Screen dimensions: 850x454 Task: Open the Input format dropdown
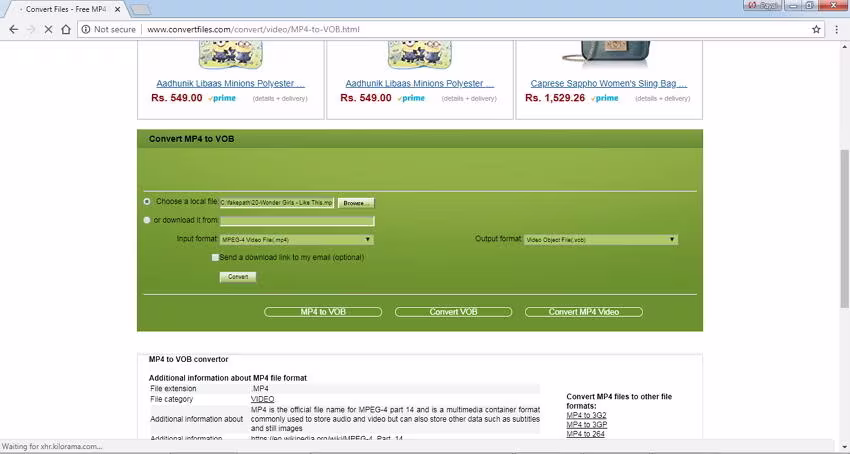click(x=297, y=240)
